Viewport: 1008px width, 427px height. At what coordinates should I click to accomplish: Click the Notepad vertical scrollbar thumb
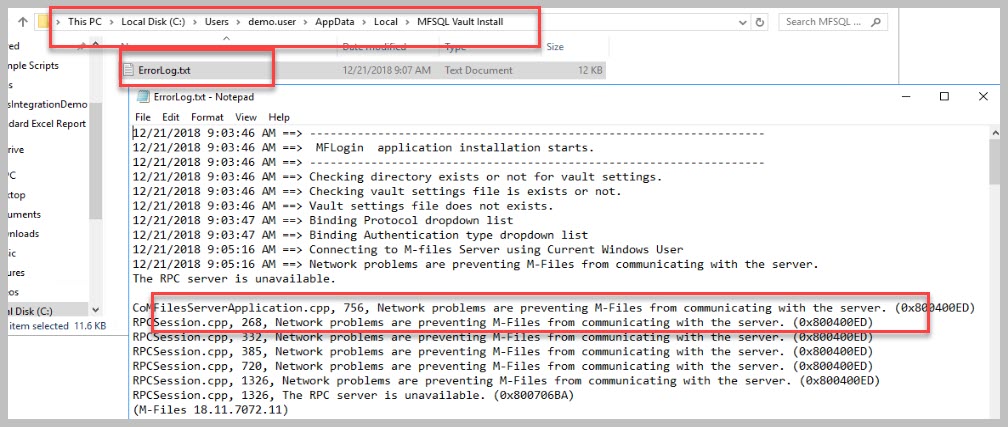pyautogui.click(x=994, y=160)
